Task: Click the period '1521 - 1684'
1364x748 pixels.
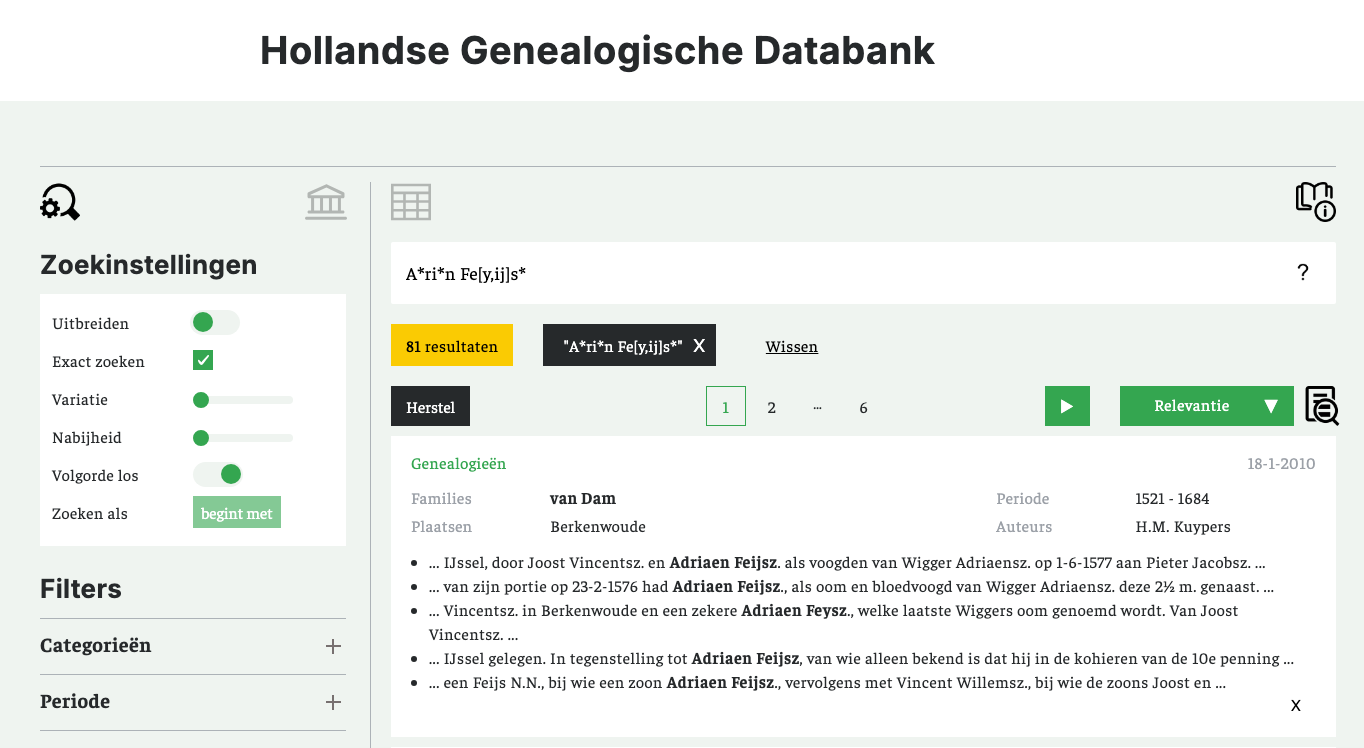Action: pyautogui.click(x=1172, y=498)
